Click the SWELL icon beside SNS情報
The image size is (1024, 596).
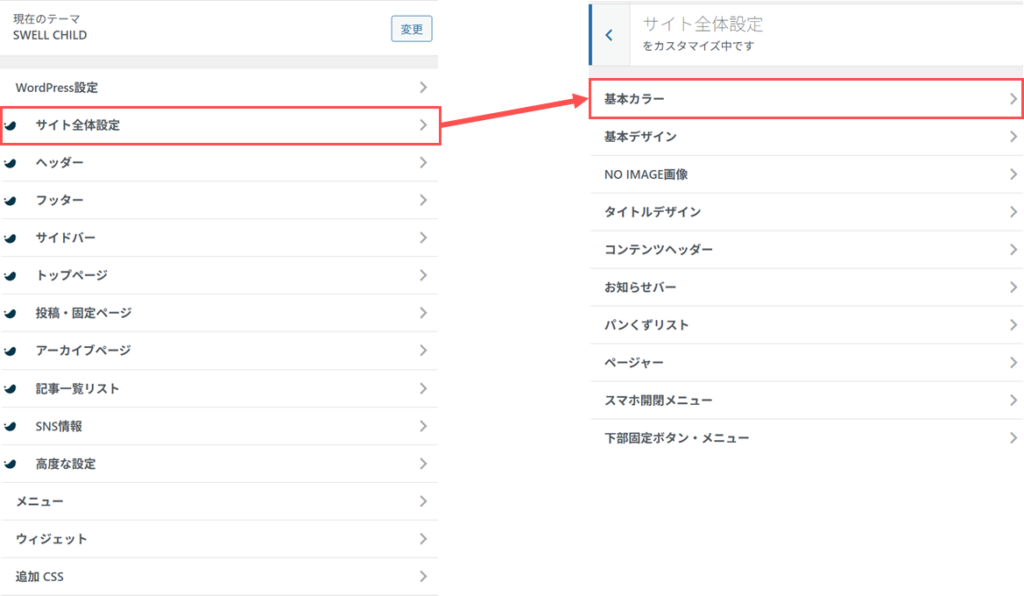point(10,427)
